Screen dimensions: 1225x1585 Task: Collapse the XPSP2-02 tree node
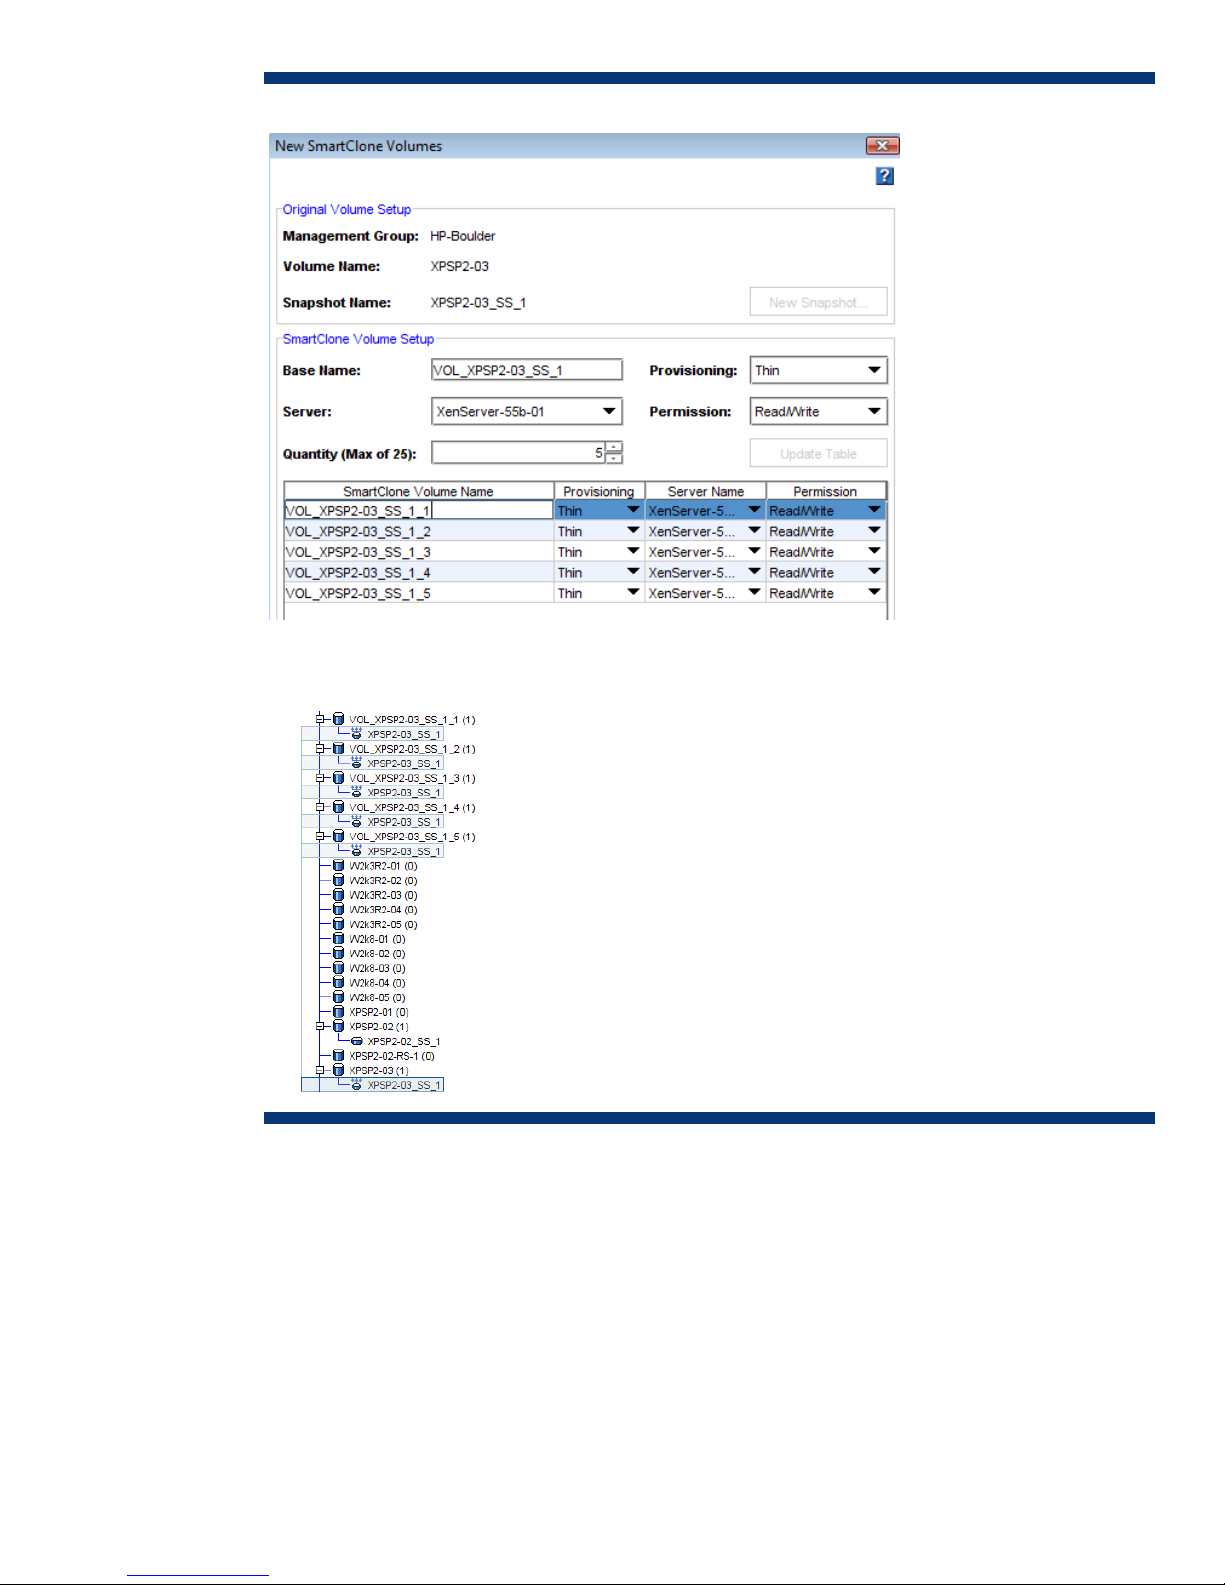pyautogui.click(x=321, y=1026)
